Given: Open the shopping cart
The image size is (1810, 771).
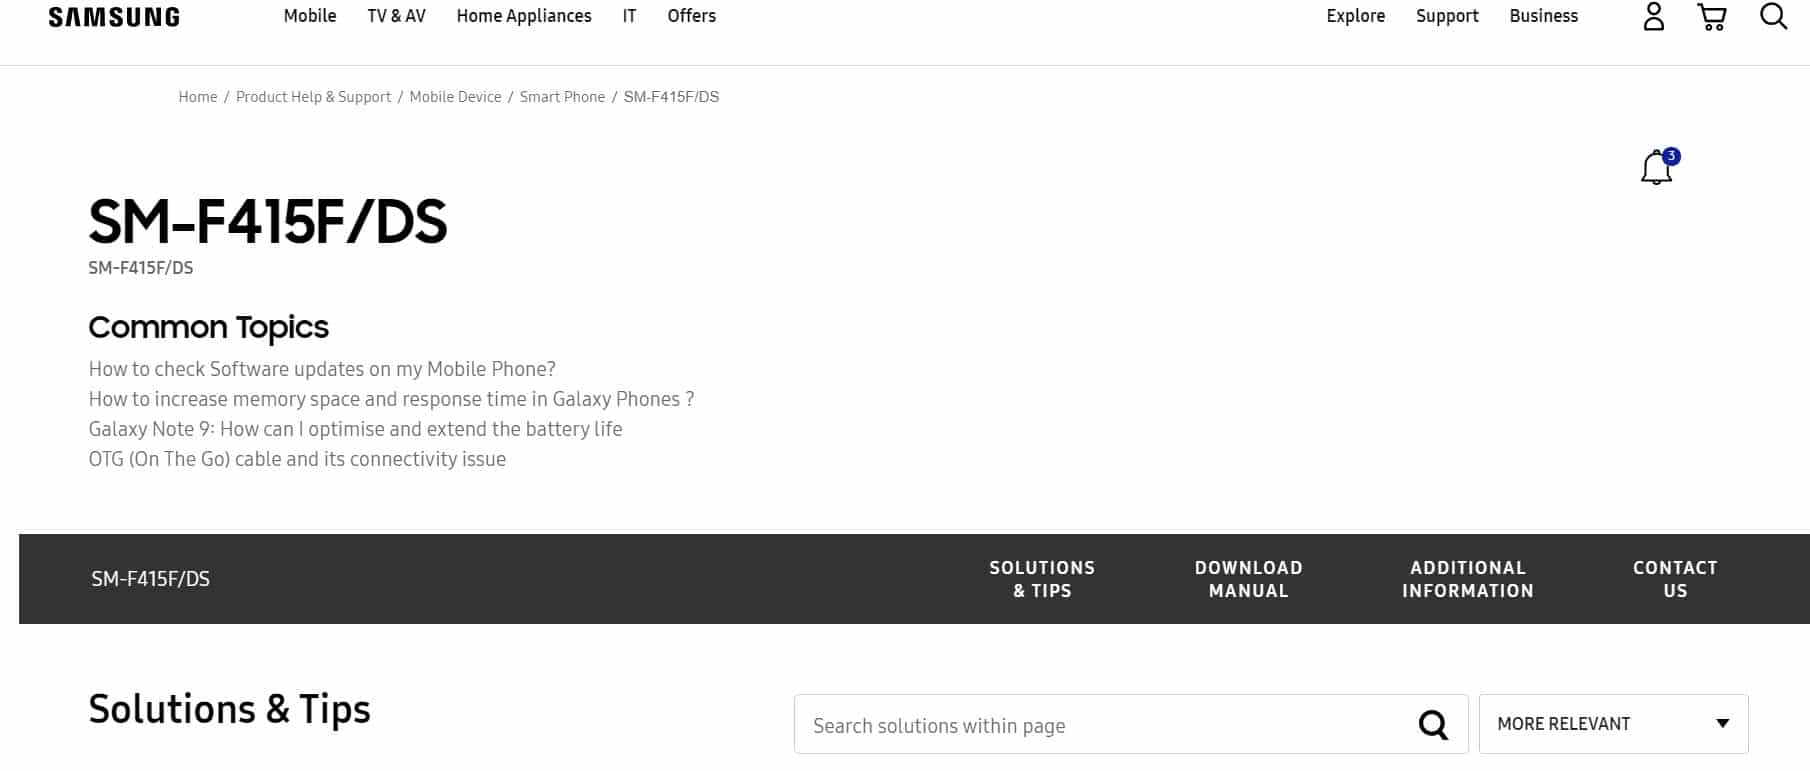Looking at the screenshot, I should 1712,16.
